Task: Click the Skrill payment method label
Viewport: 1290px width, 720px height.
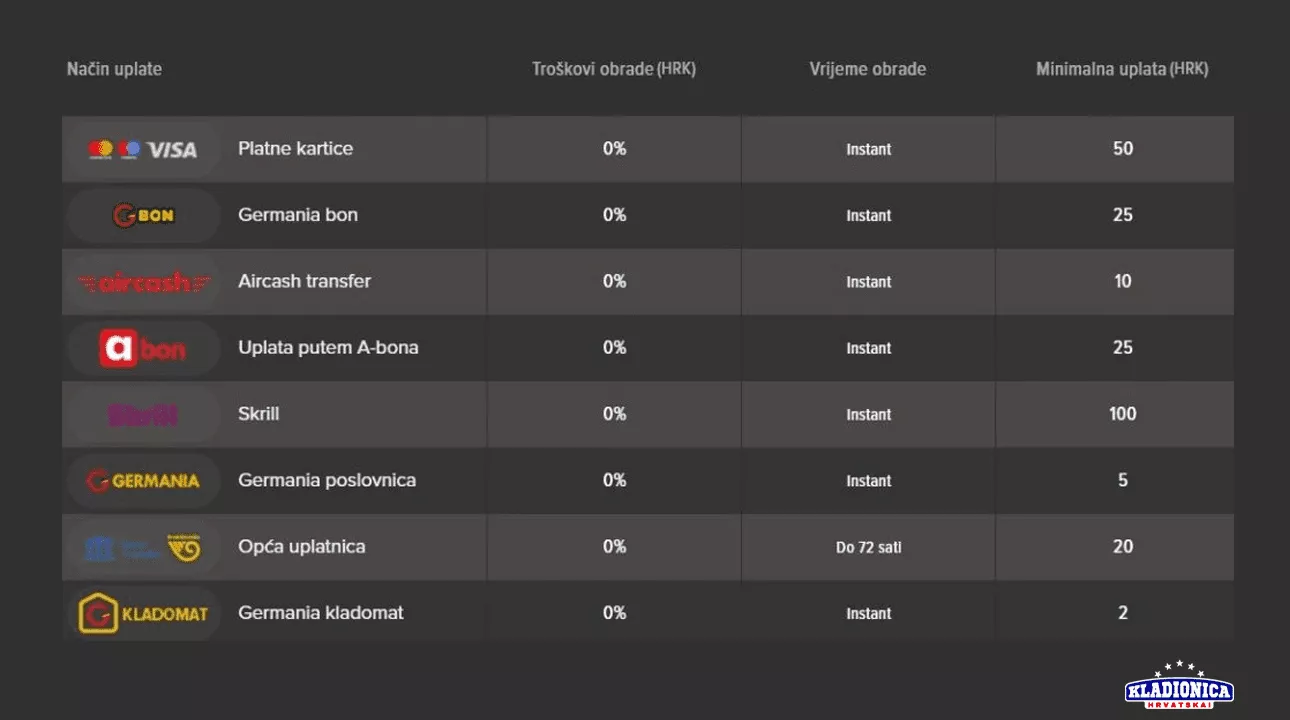Action: (258, 413)
